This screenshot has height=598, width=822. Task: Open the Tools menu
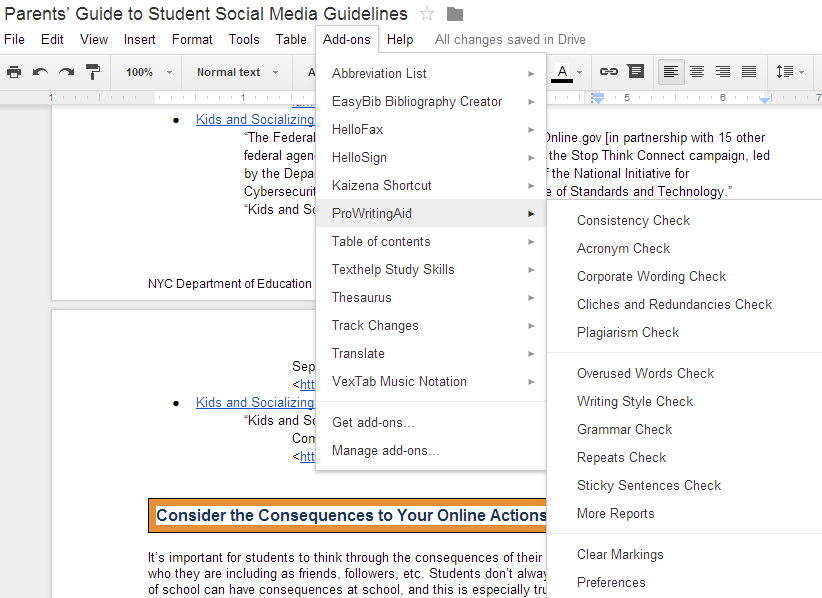244,40
